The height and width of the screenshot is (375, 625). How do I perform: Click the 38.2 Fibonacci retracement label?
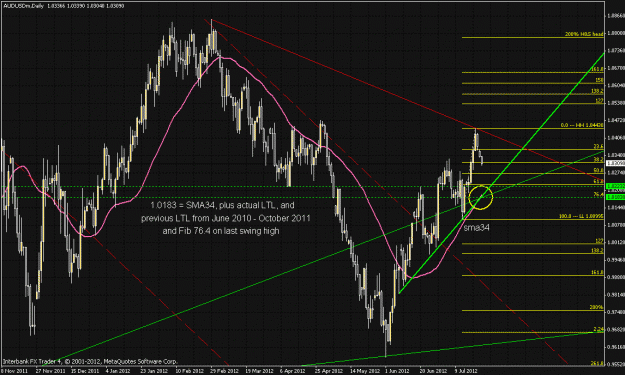598,159
